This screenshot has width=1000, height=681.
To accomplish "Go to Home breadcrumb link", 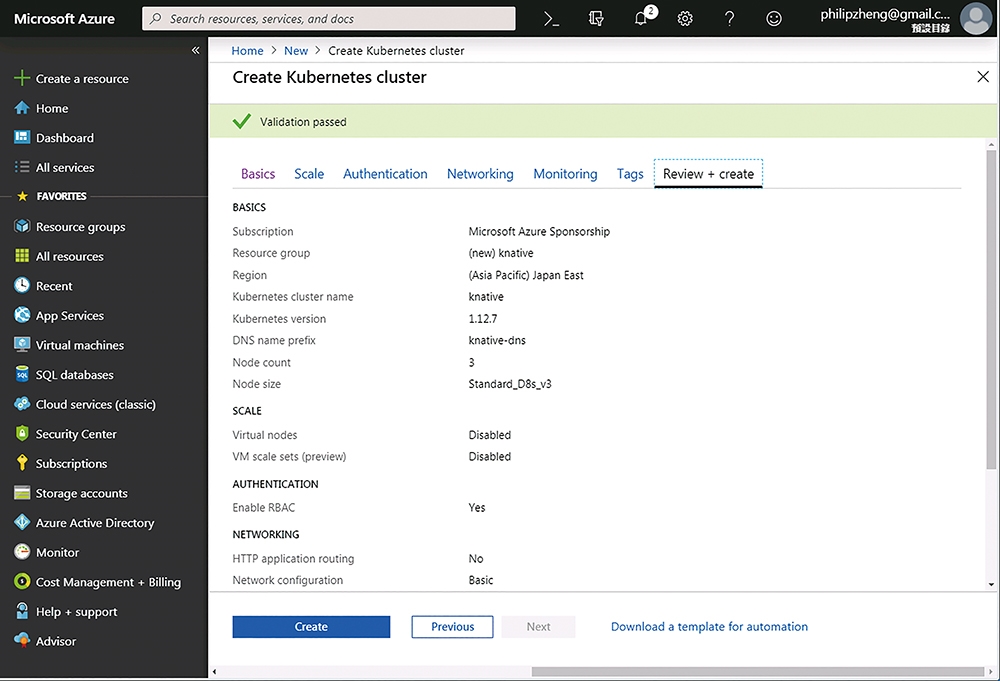I will 247,50.
